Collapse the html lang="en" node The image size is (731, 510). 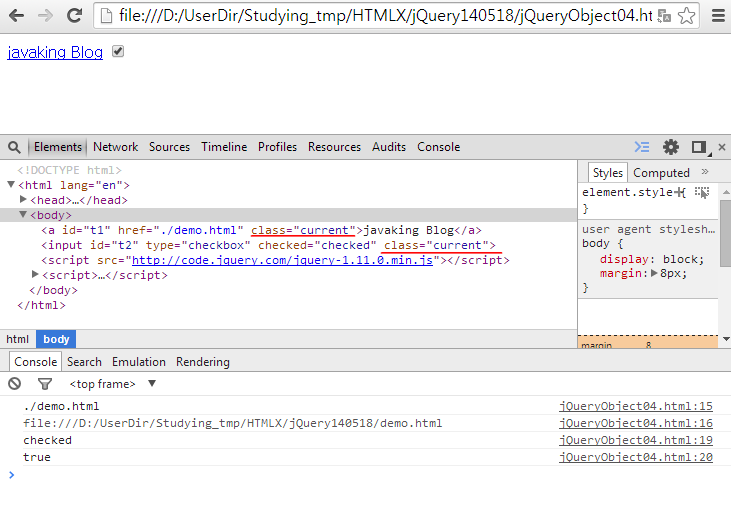point(11,185)
